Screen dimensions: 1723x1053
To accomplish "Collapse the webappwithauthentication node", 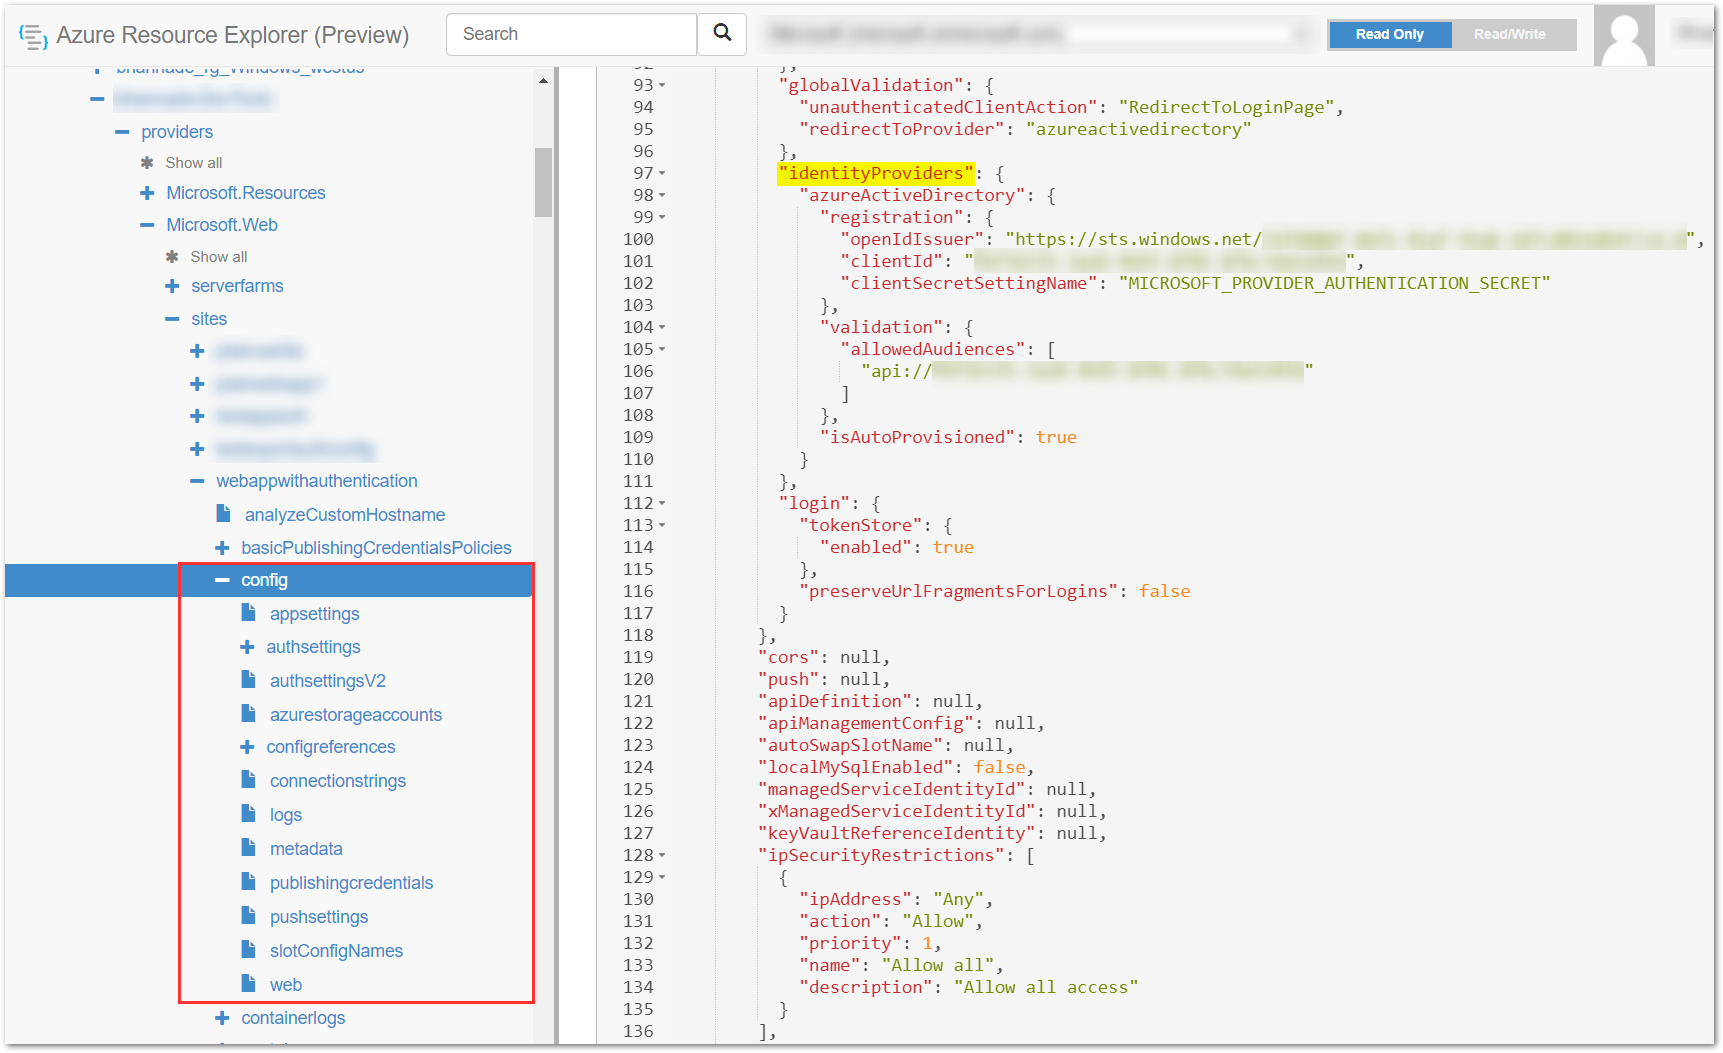I will click(x=197, y=481).
